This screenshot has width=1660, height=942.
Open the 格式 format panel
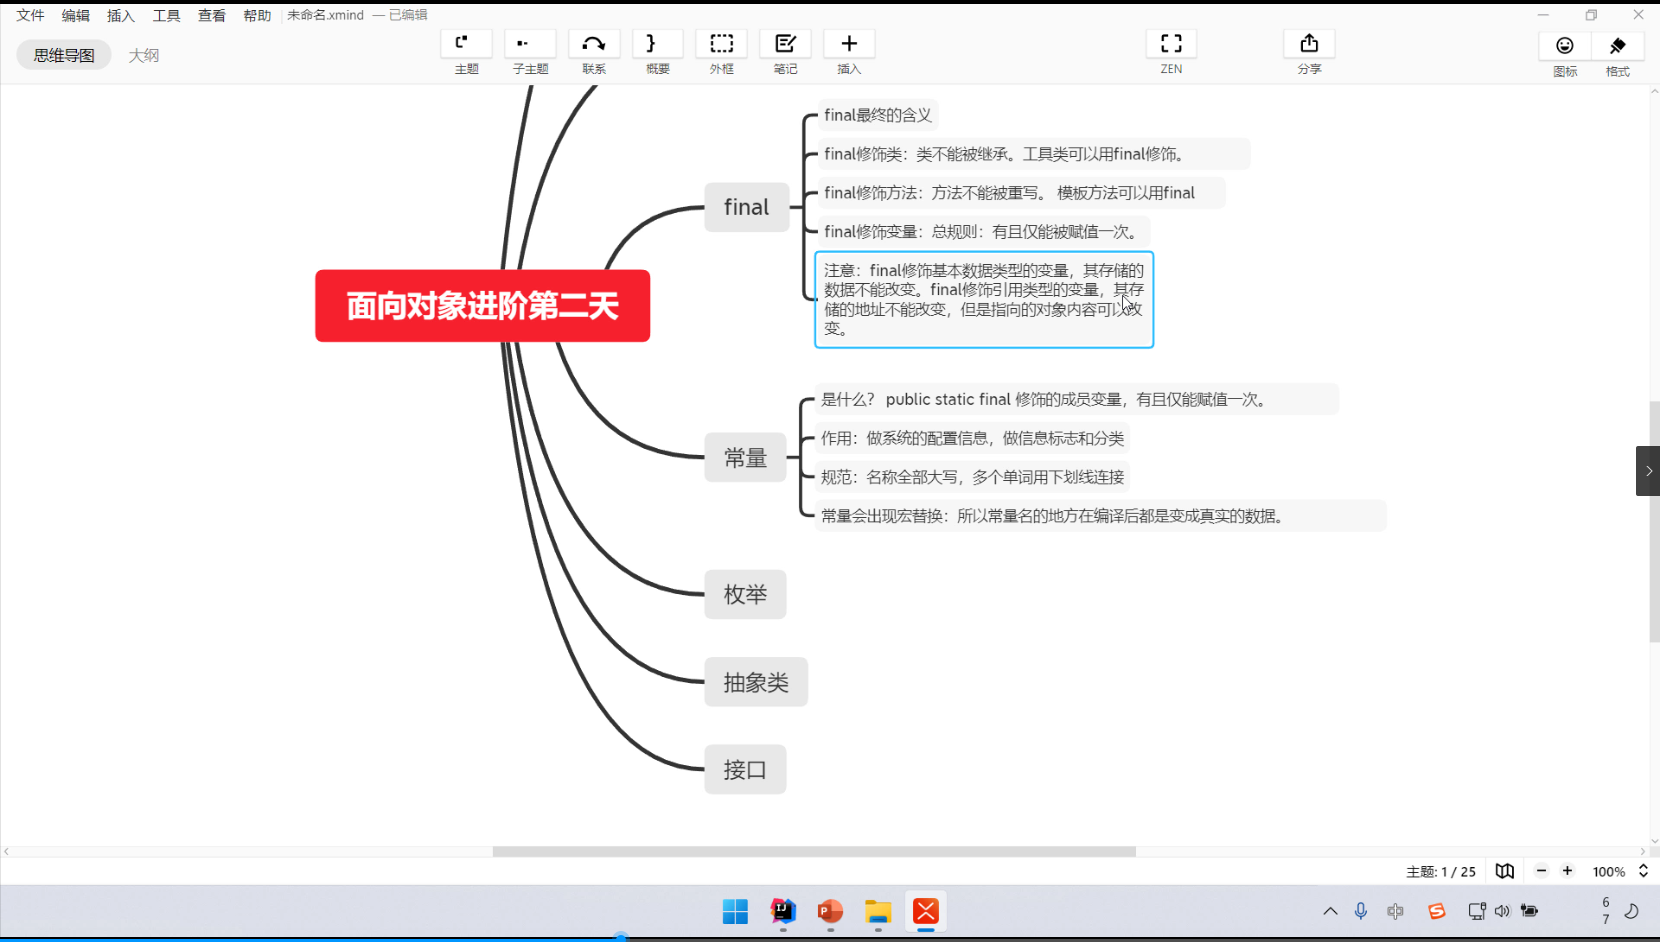point(1617,55)
